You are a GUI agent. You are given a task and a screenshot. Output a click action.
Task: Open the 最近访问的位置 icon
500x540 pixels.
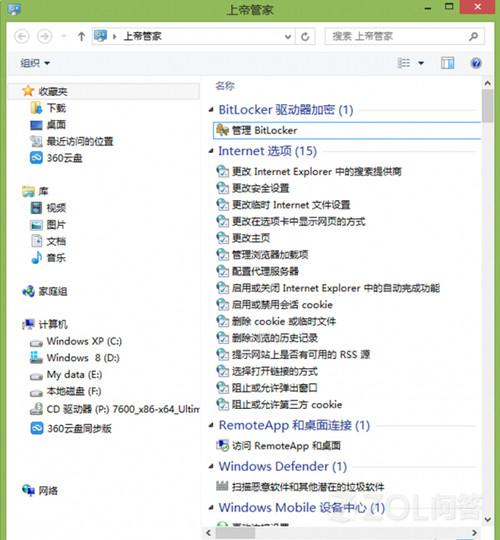(x=37, y=141)
